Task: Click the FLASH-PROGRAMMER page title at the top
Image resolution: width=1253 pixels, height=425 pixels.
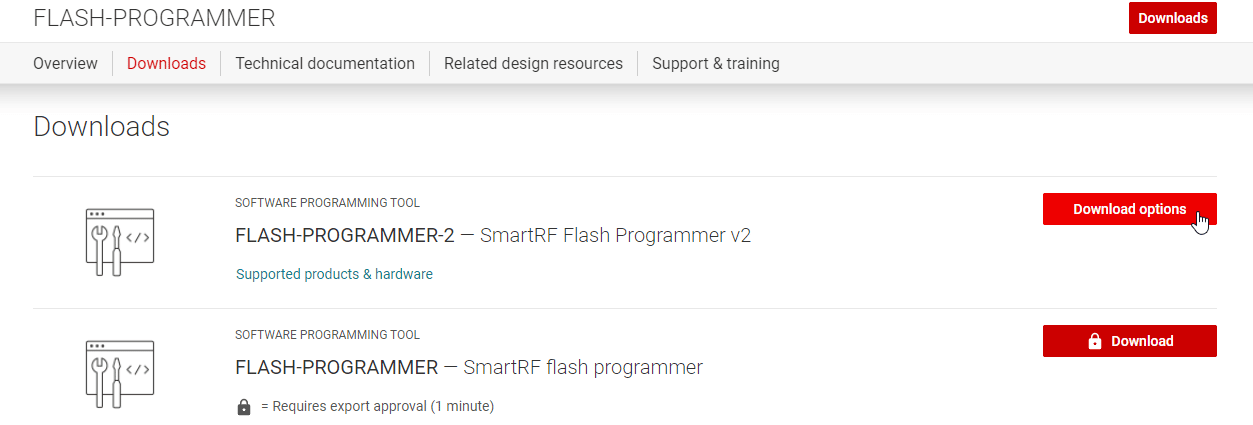Action: point(154,18)
